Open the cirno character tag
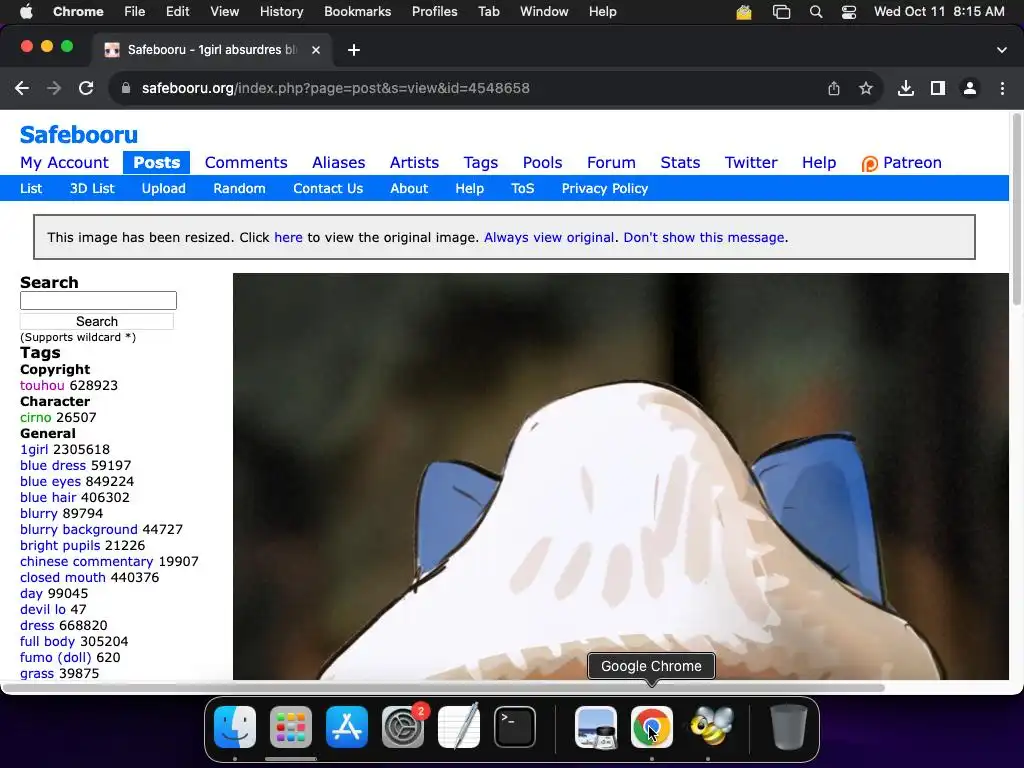The width and height of the screenshot is (1024, 768). [35, 417]
